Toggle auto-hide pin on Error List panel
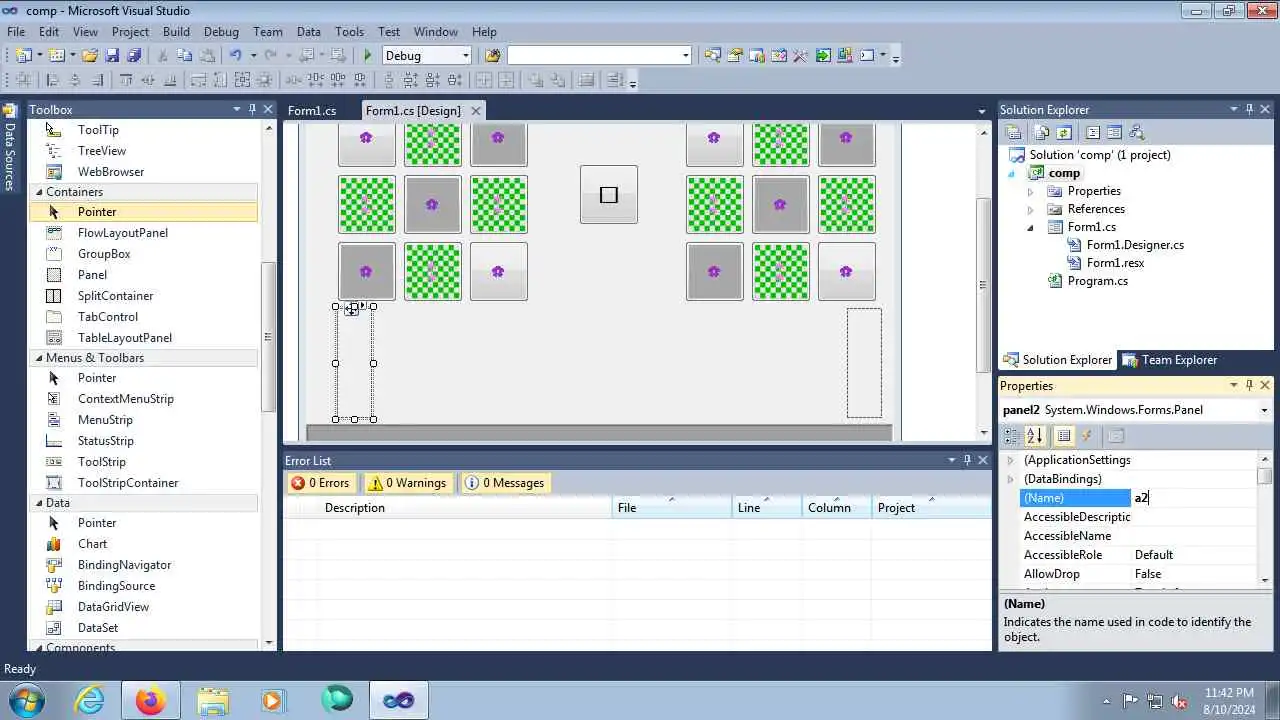The height and width of the screenshot is (720, 1280). point(967,460)
